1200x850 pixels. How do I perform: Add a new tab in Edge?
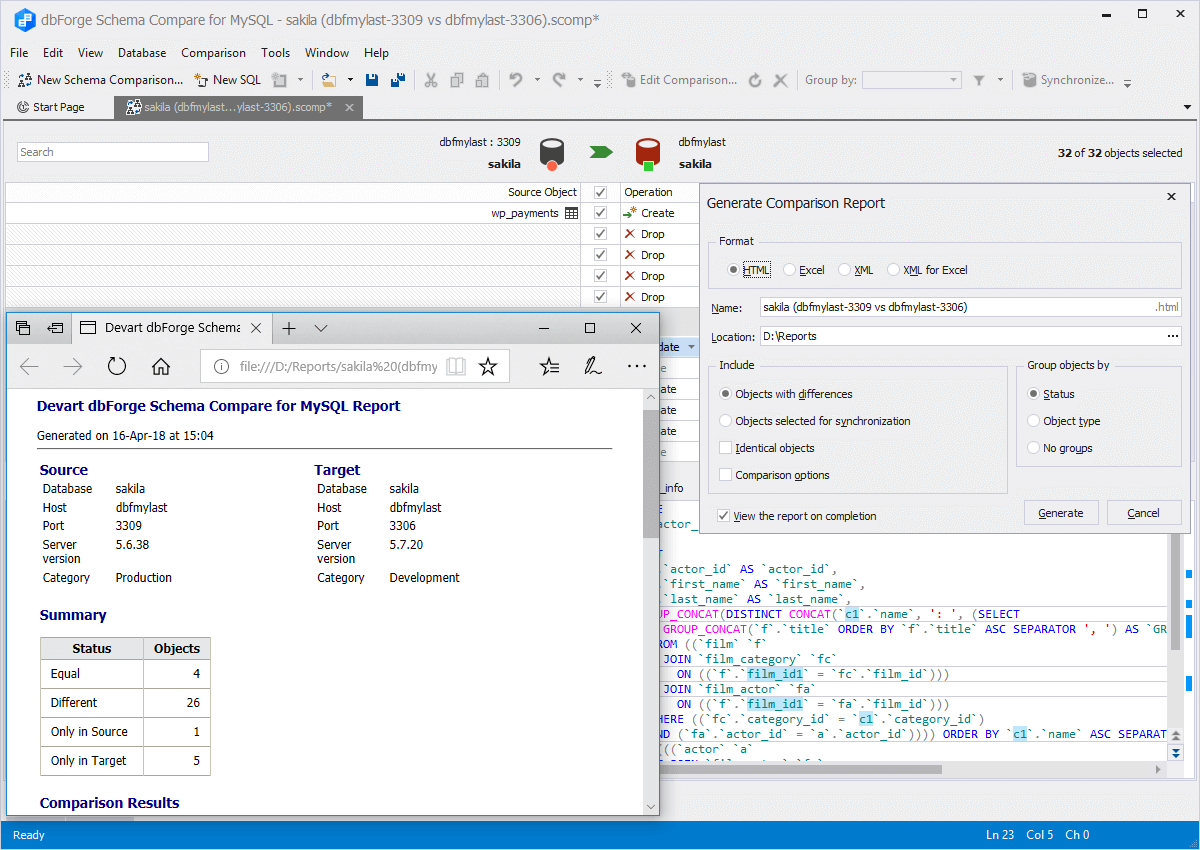(x=289, y=328)
